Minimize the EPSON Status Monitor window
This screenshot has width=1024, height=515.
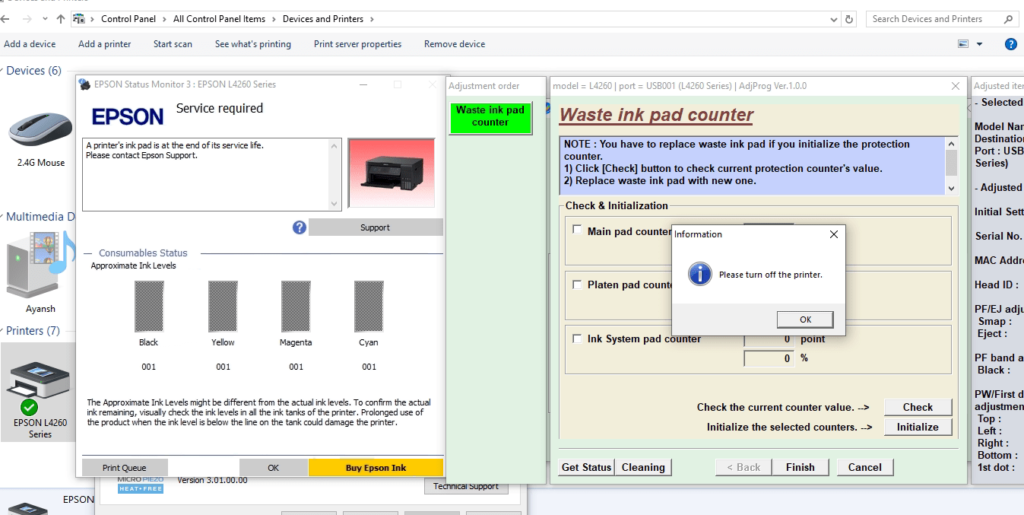point(363,84)
